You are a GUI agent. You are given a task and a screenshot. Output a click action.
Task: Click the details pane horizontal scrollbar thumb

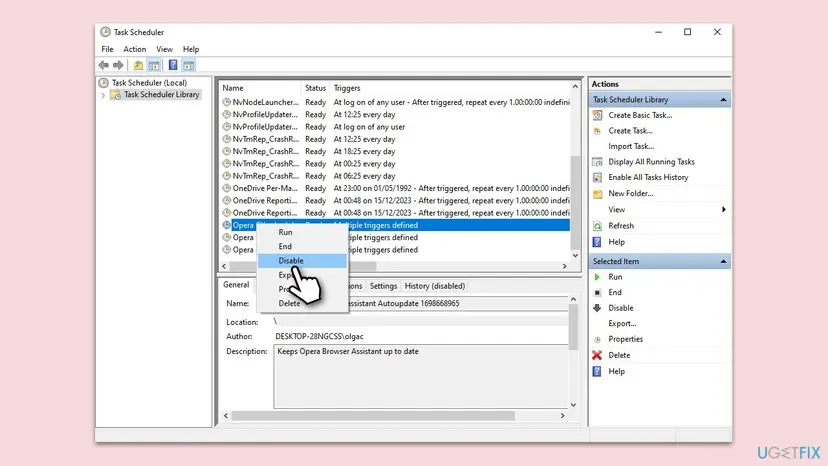coord(373,416)
